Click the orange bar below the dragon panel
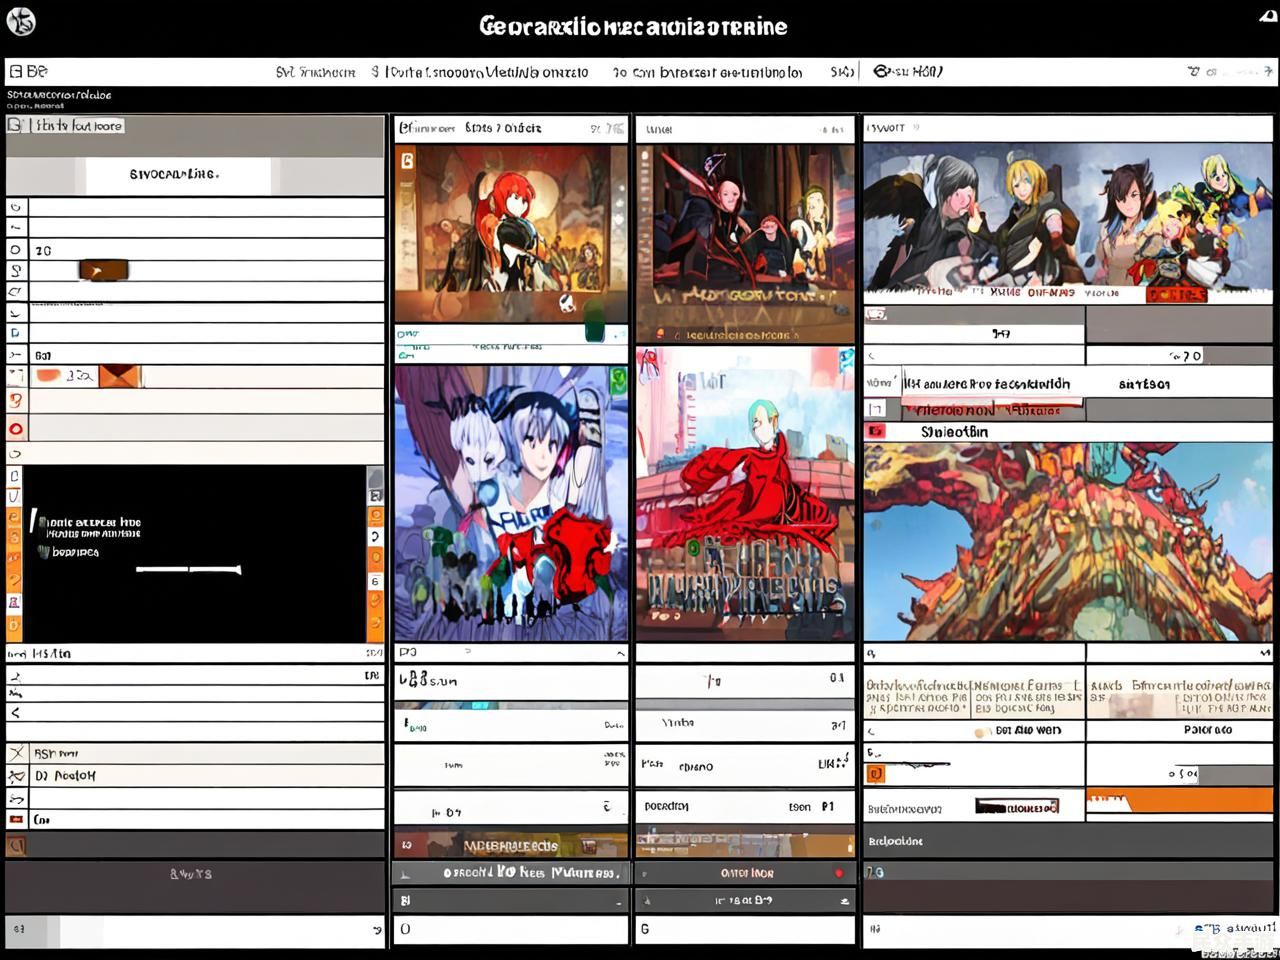1280x960 pixels. (1178, 802)
